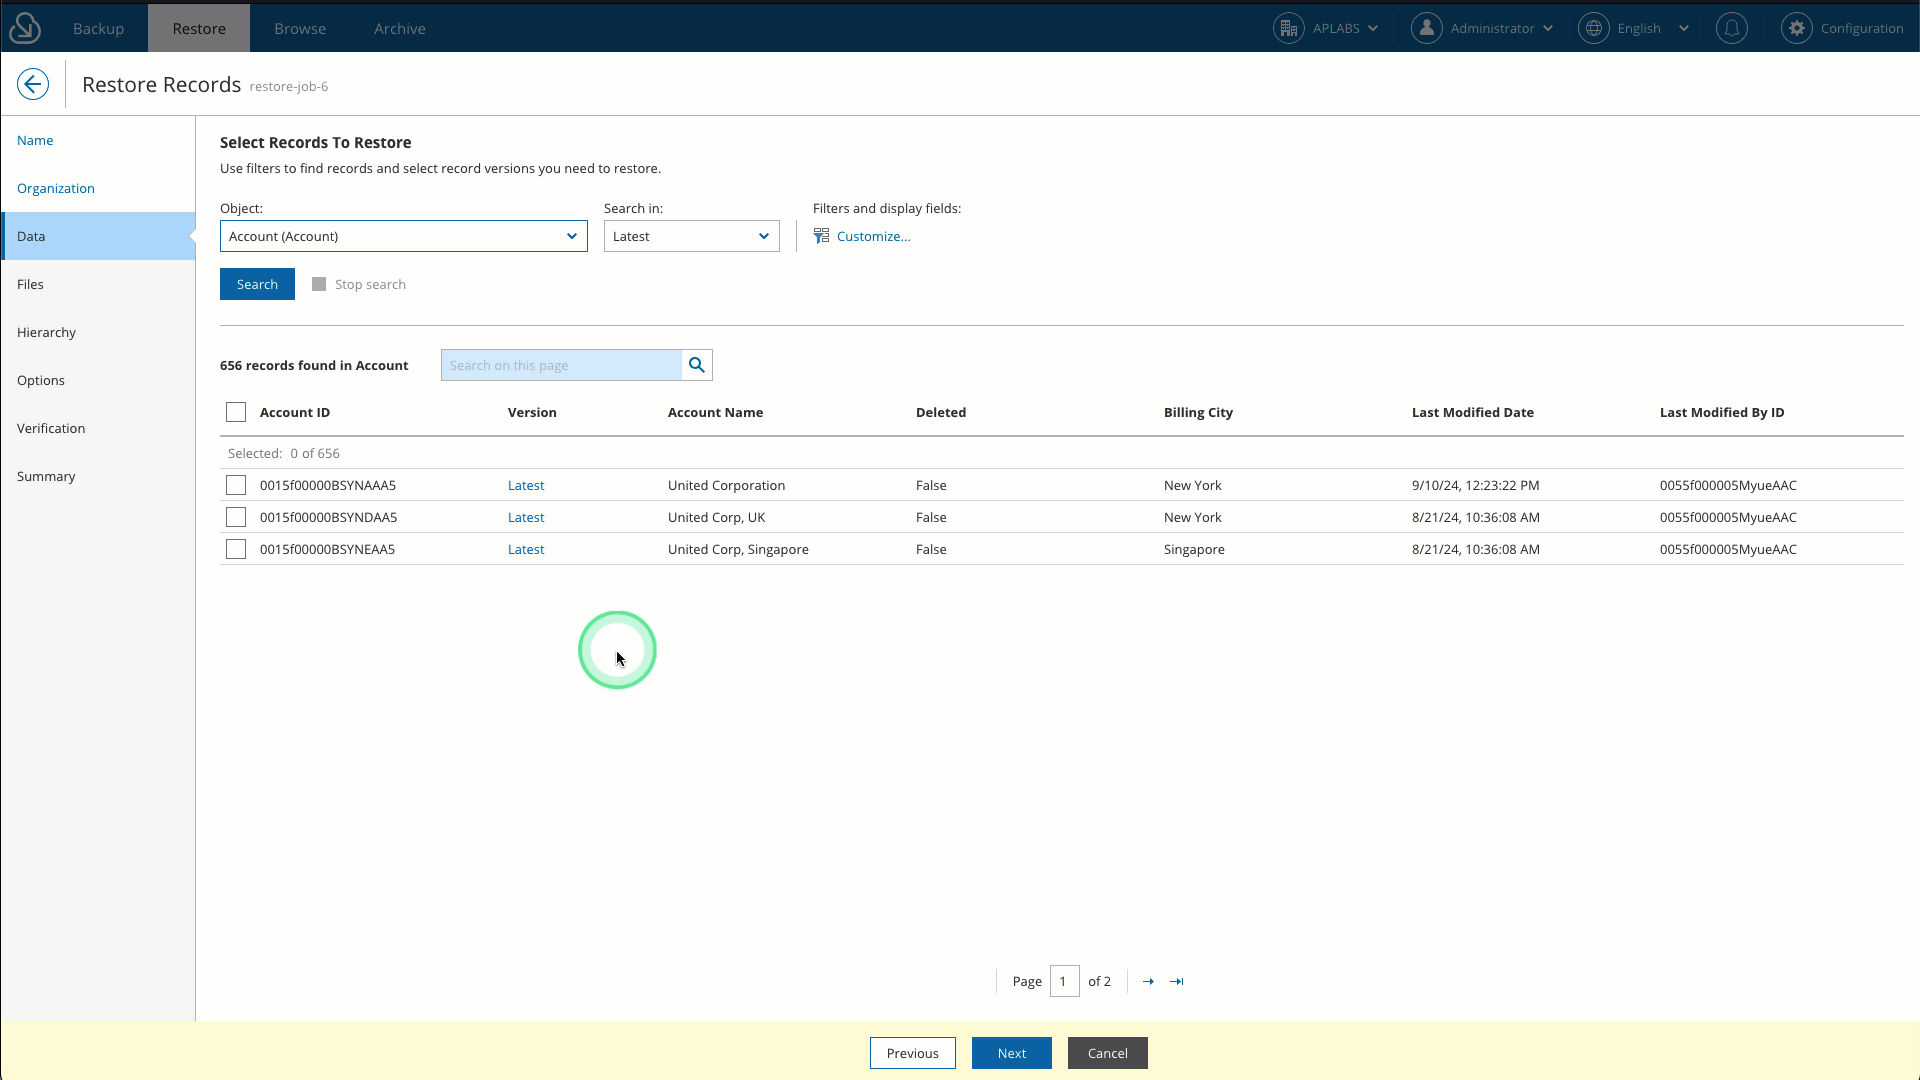
Task: Expand the APLABS organization menu
Action: click(x=1373, y=28)
